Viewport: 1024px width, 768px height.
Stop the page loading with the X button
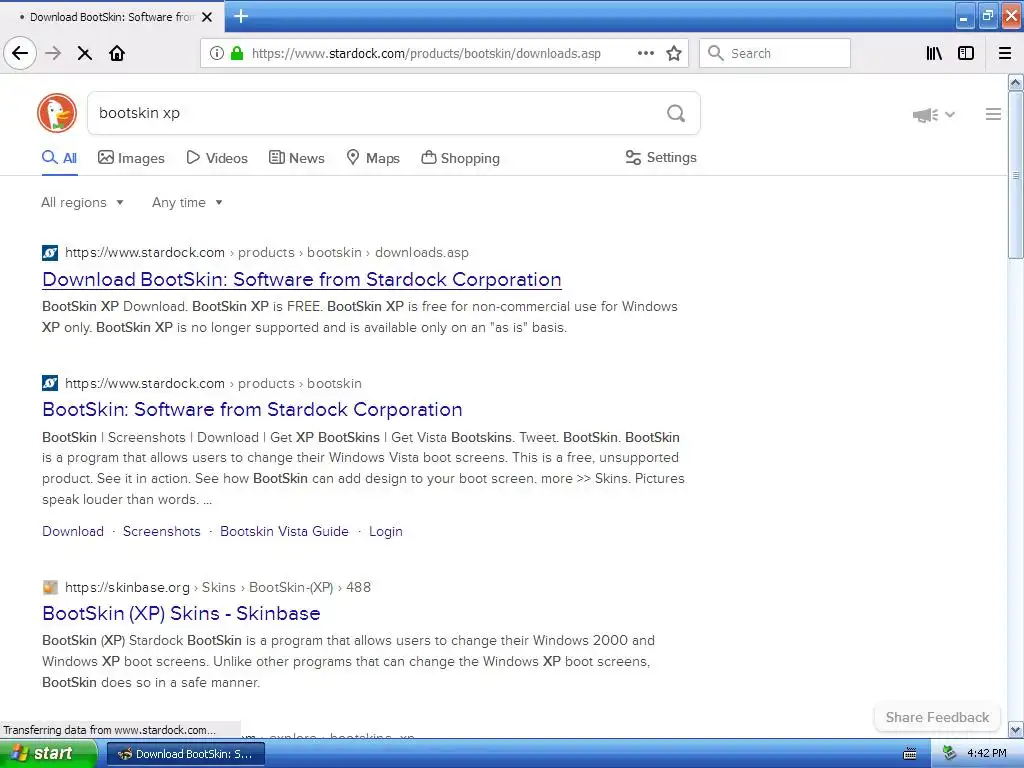click(x=85, y=54)
